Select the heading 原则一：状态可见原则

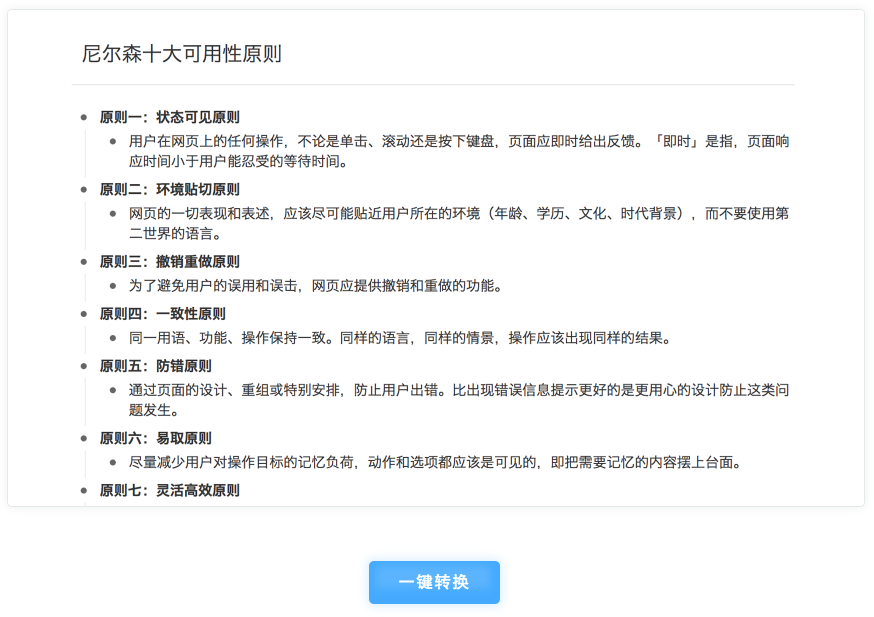coord(169,117)
